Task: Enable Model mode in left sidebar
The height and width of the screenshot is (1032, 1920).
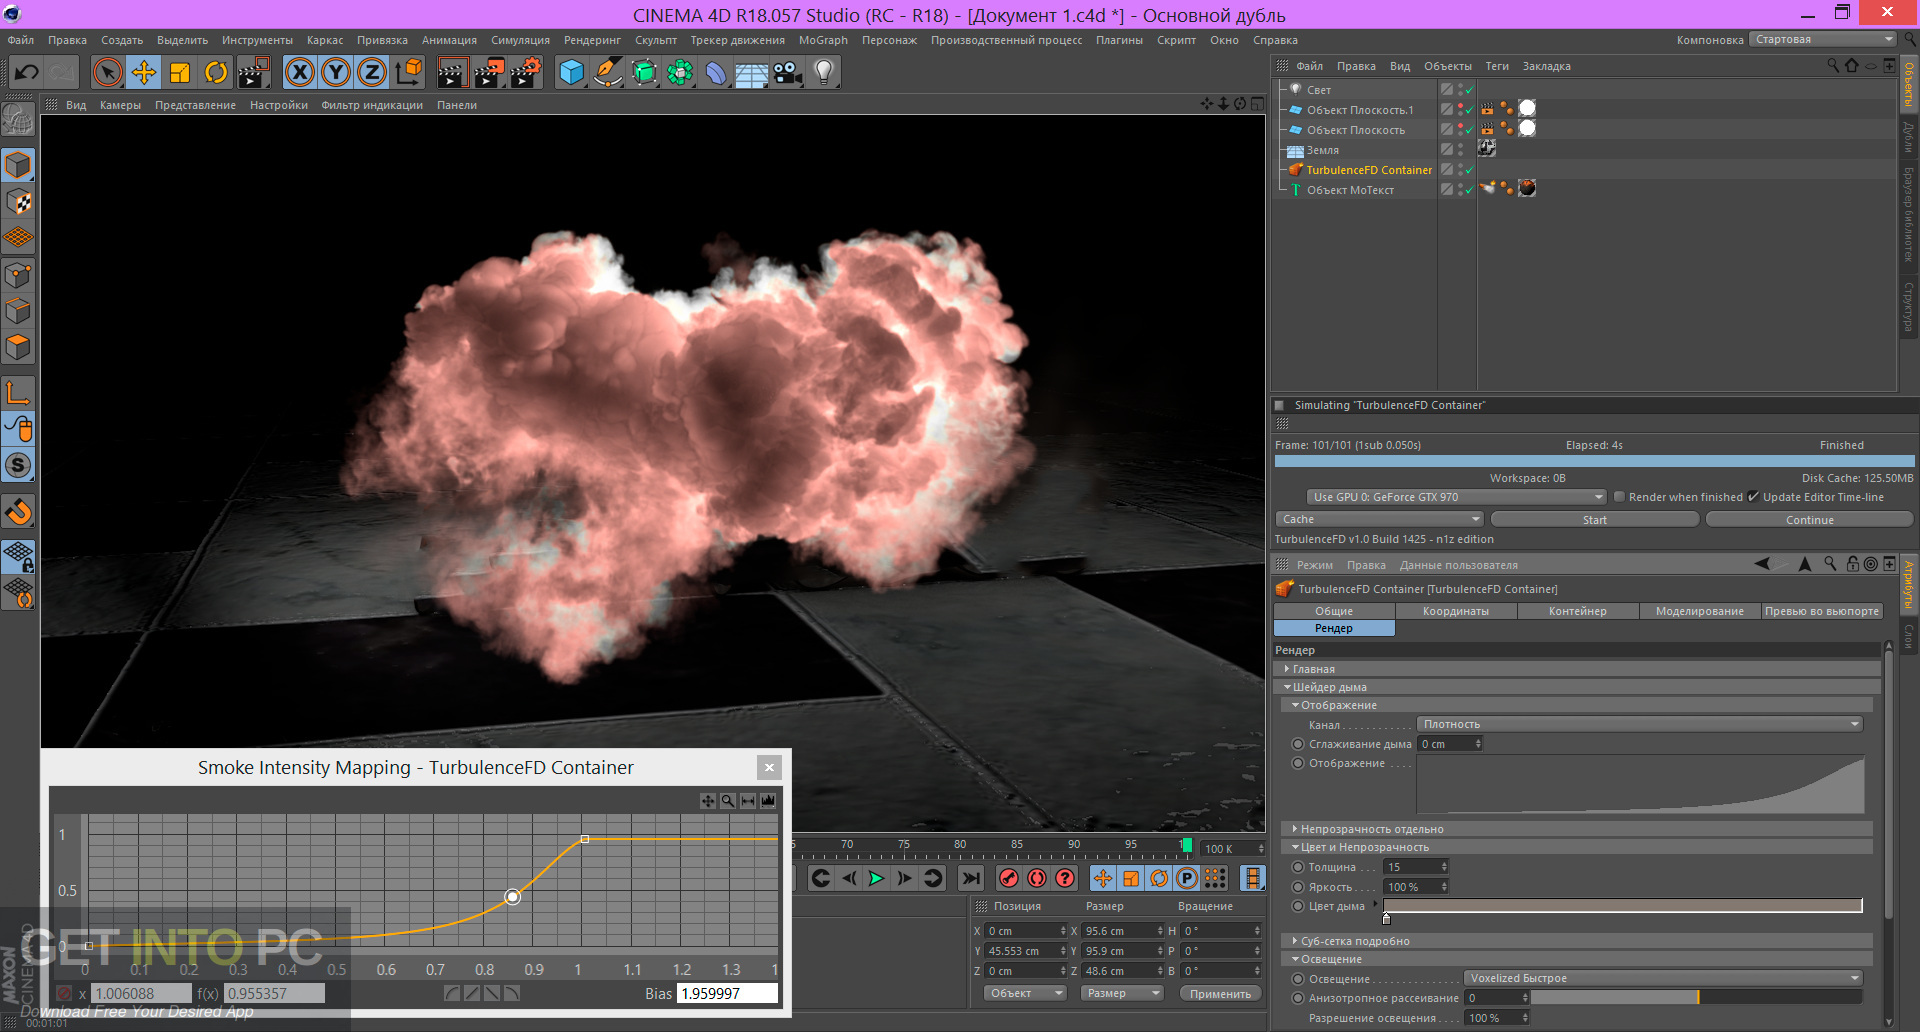Action: pos(19,165)
